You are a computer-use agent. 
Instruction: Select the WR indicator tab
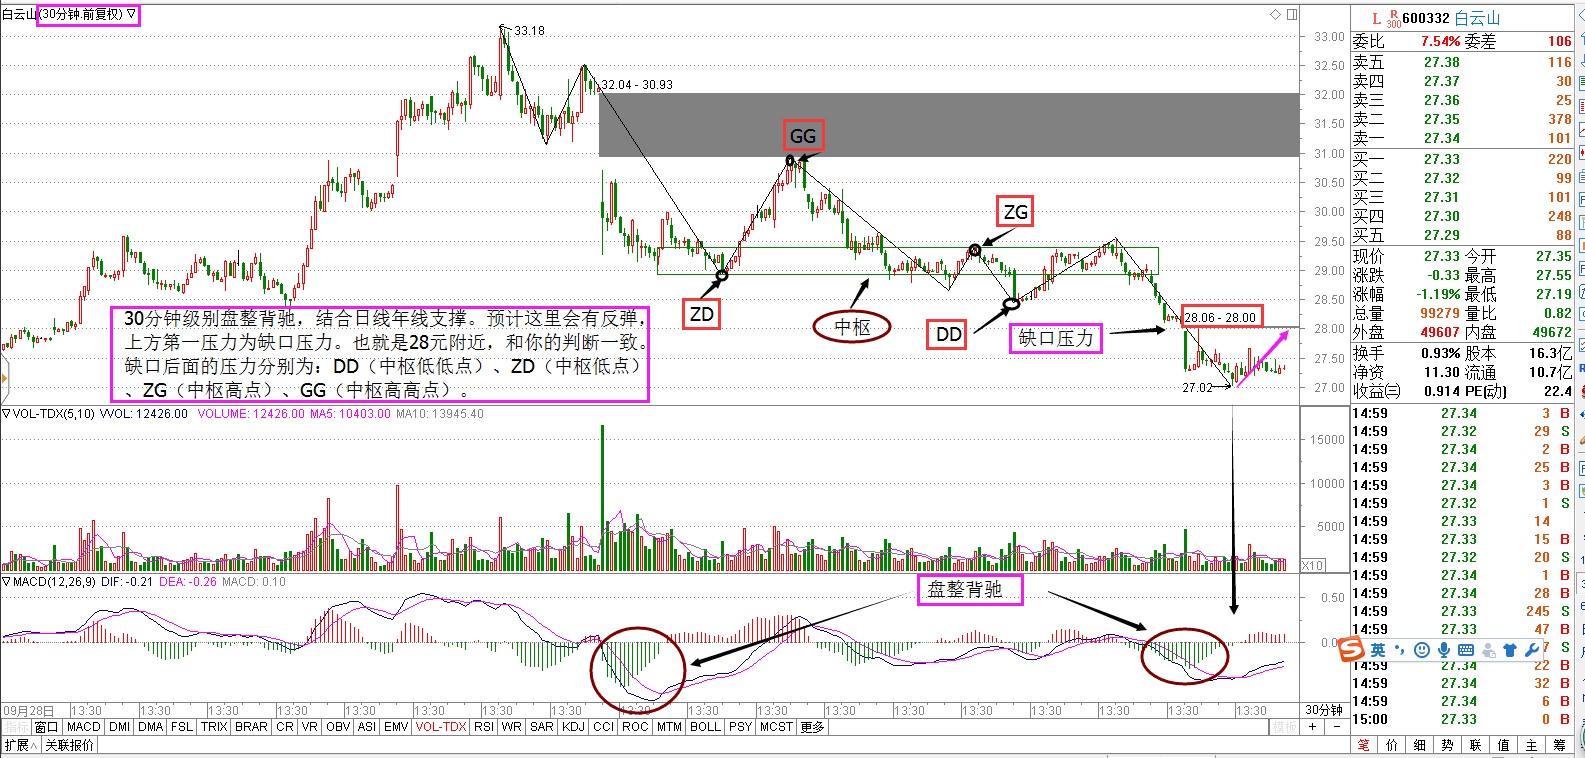511,727
